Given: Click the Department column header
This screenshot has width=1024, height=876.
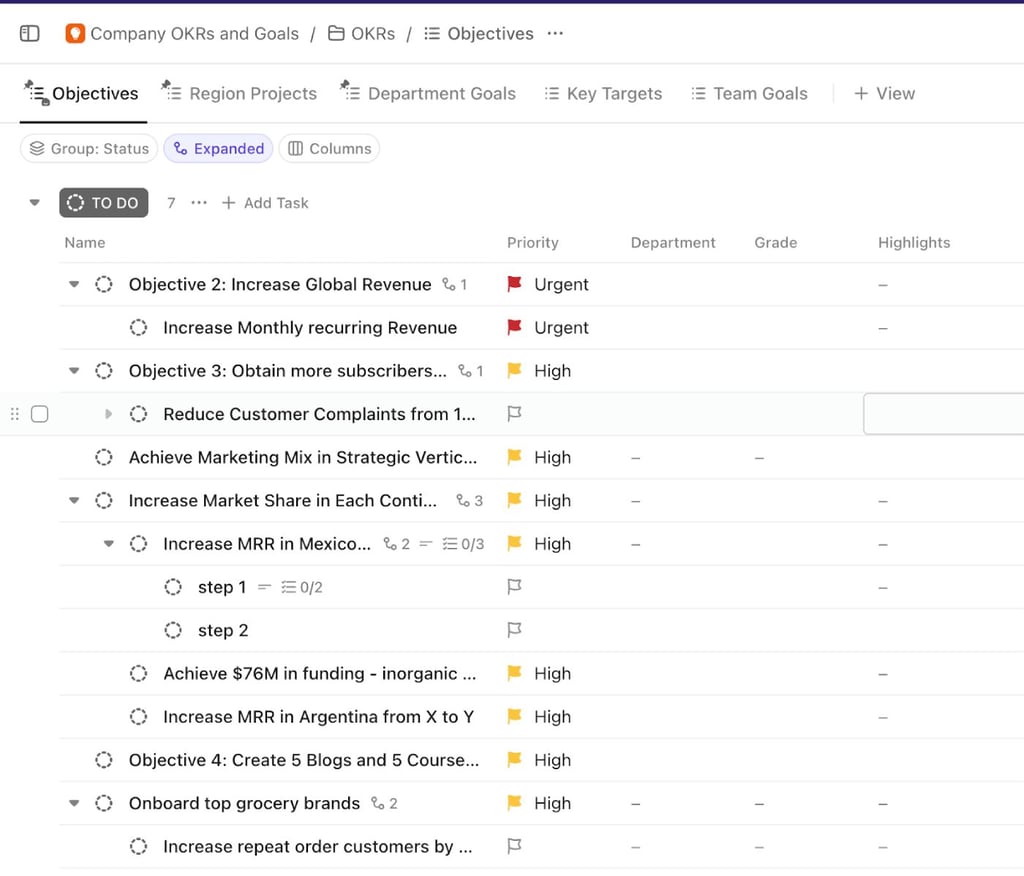Looking at the screenshot, I should pyautogui.click(x=673, y=242).
